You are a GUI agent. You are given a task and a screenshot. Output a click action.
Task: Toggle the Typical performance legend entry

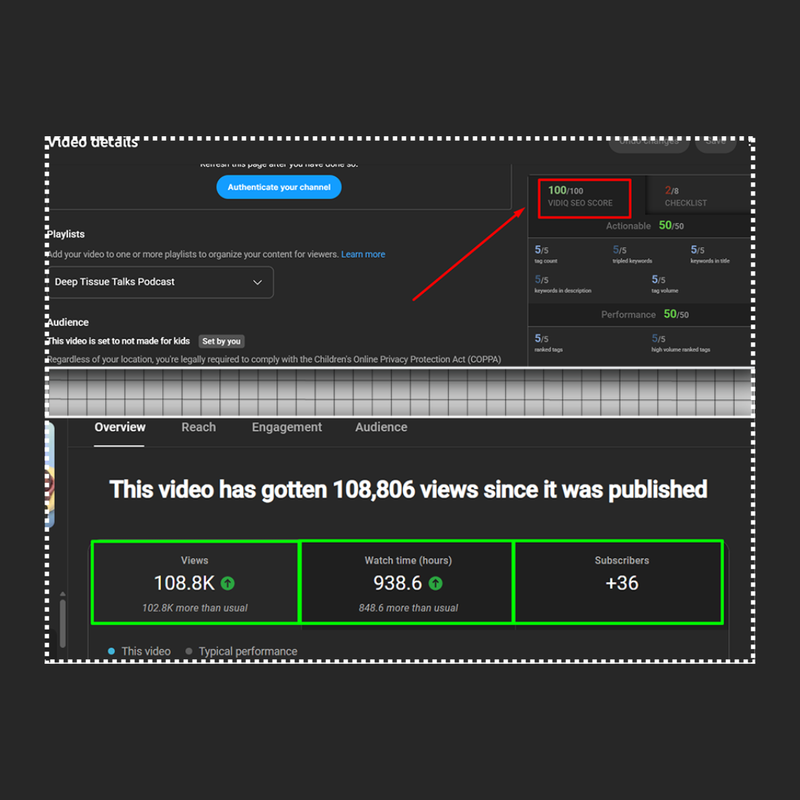point(248,650)
